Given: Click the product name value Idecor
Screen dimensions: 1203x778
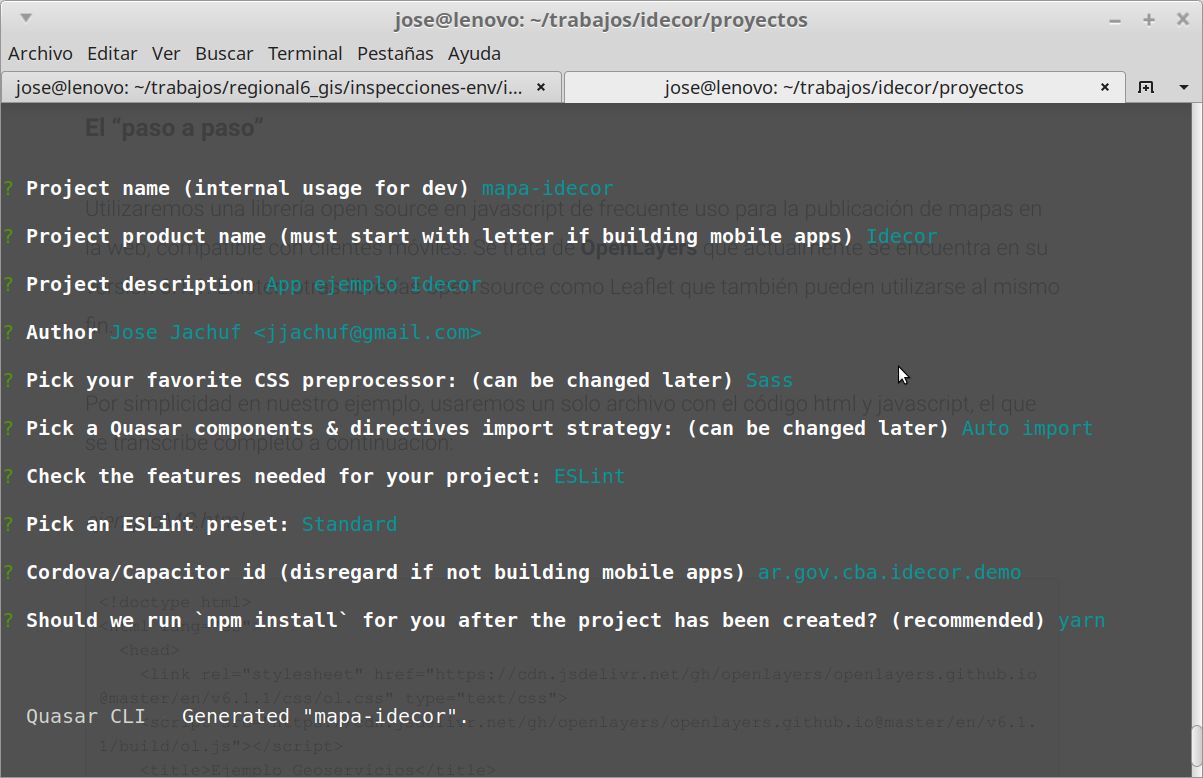Looking at the screenshot, I should point(902,236).
